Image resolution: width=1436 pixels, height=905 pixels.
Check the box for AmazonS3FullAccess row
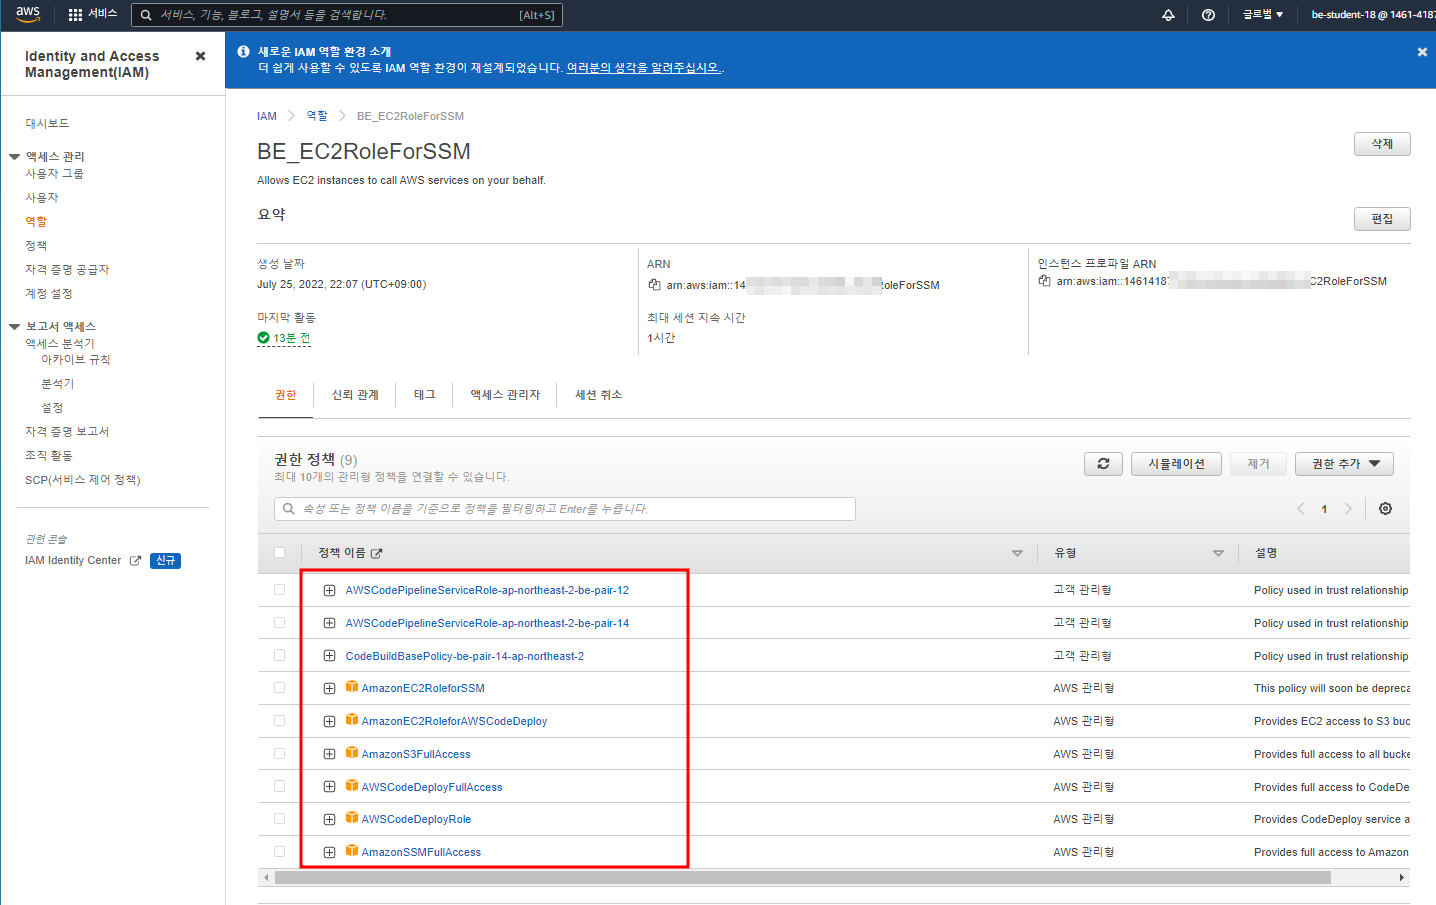[279, 754]
